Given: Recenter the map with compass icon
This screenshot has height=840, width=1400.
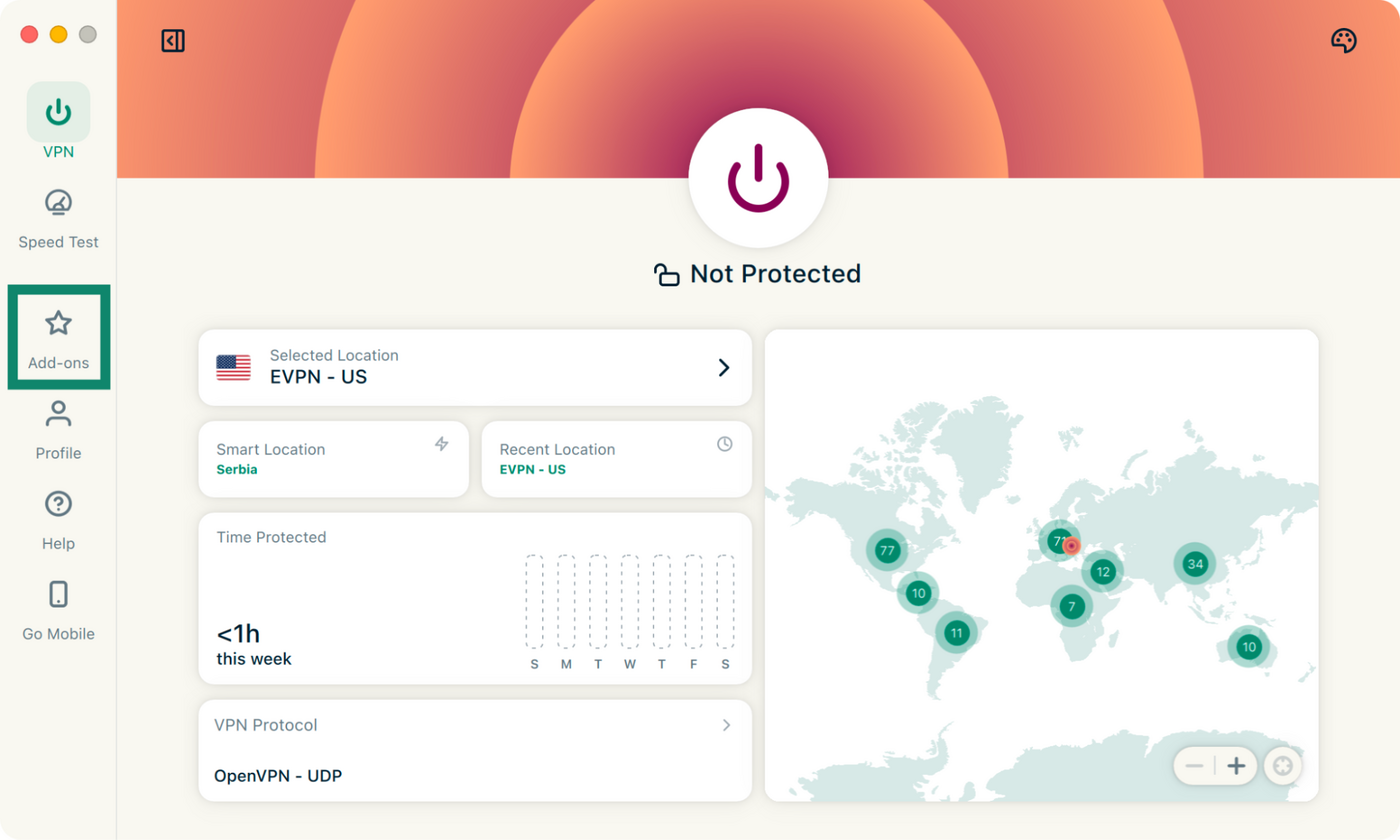Looking at the screenshot, I should pos(1283,767).
